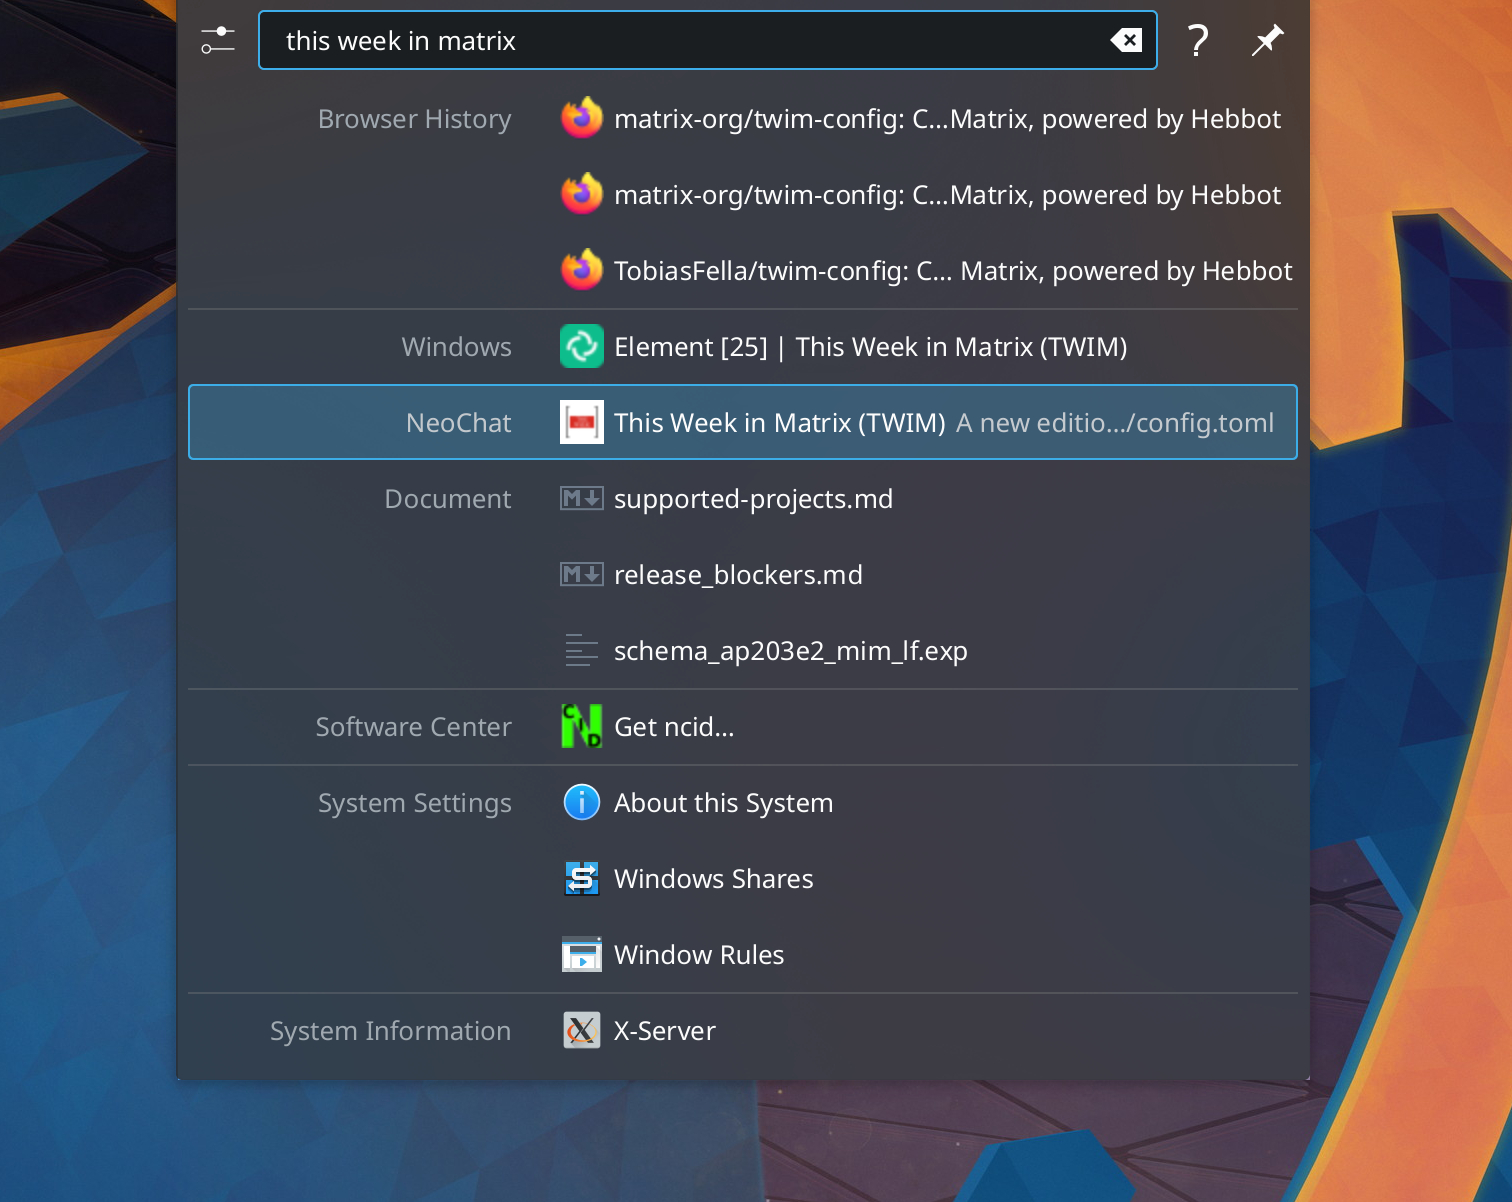Viewport: 1512px width, 1202px height.
Task: Clear the search text field
Action: click(x=1126, y=41)
